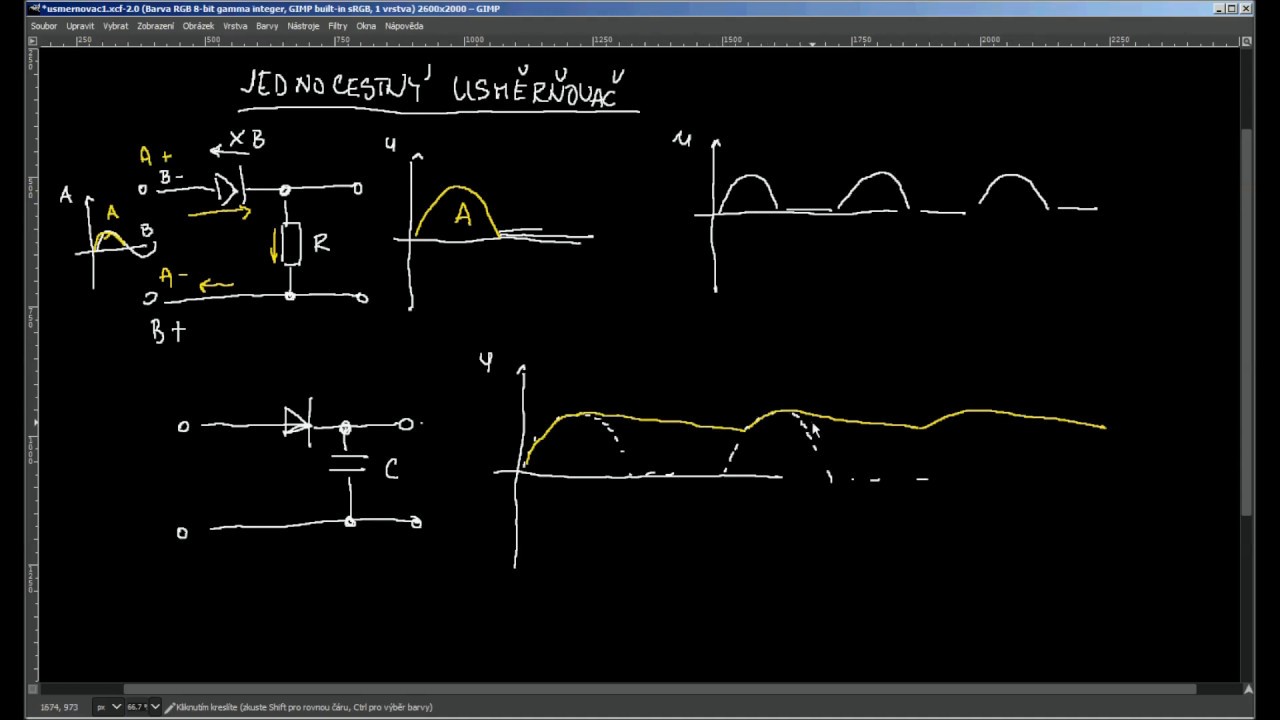Click the pencil icon in the status bar

170,707
